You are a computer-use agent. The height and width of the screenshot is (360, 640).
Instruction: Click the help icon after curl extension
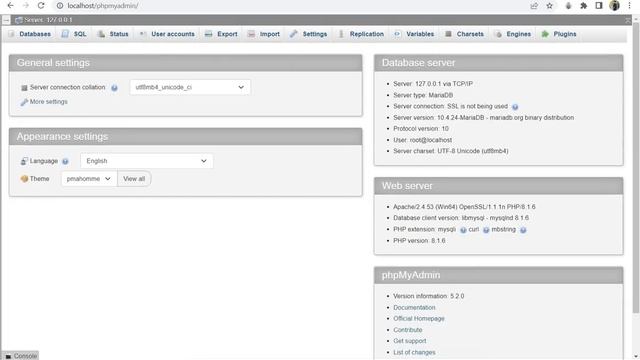click(486, 230)
